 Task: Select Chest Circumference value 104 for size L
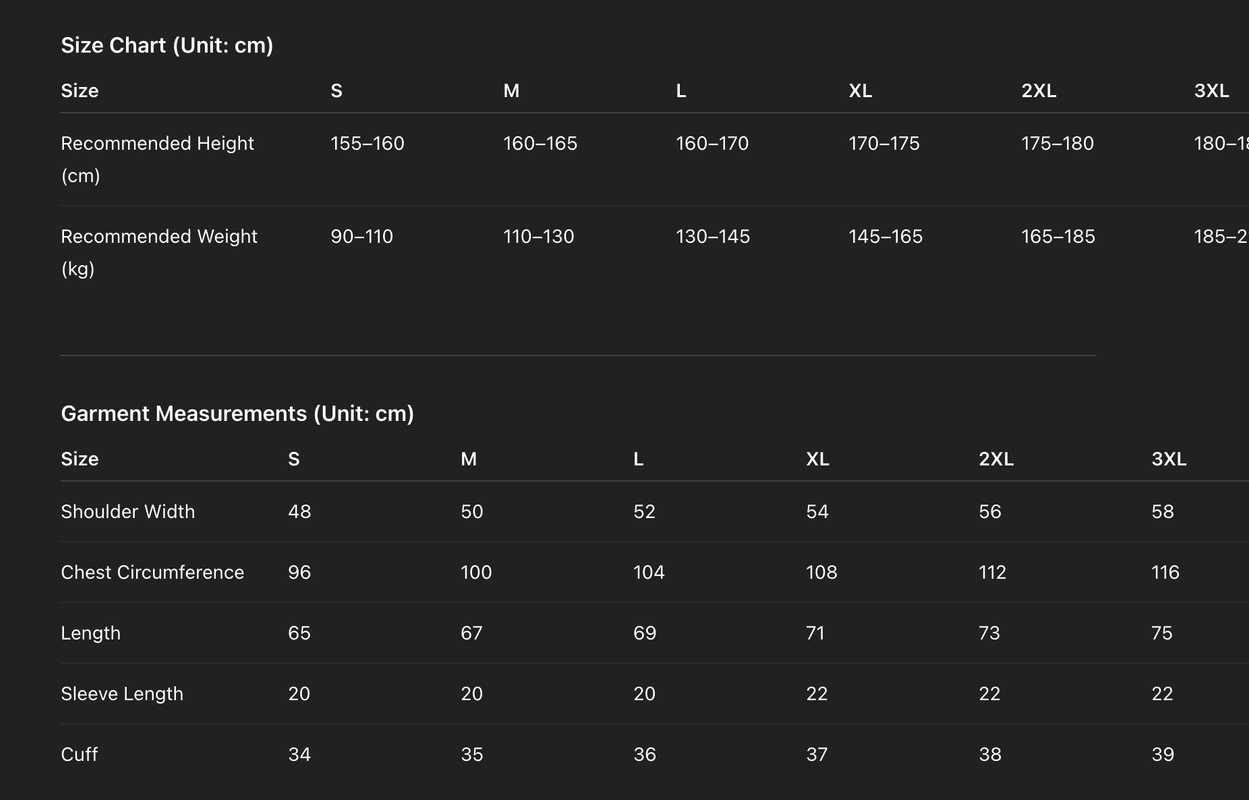pyautogui.click(x=649, y=572)
